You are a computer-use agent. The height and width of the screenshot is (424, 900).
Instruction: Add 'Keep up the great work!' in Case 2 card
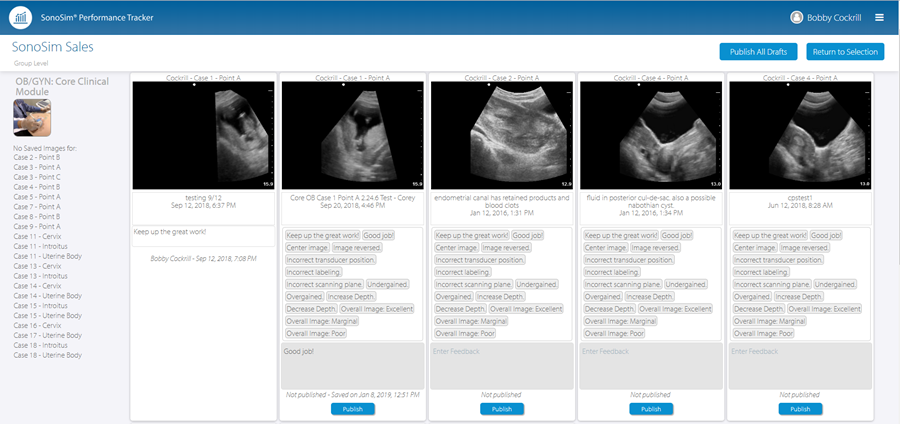[x=471, y=236]
